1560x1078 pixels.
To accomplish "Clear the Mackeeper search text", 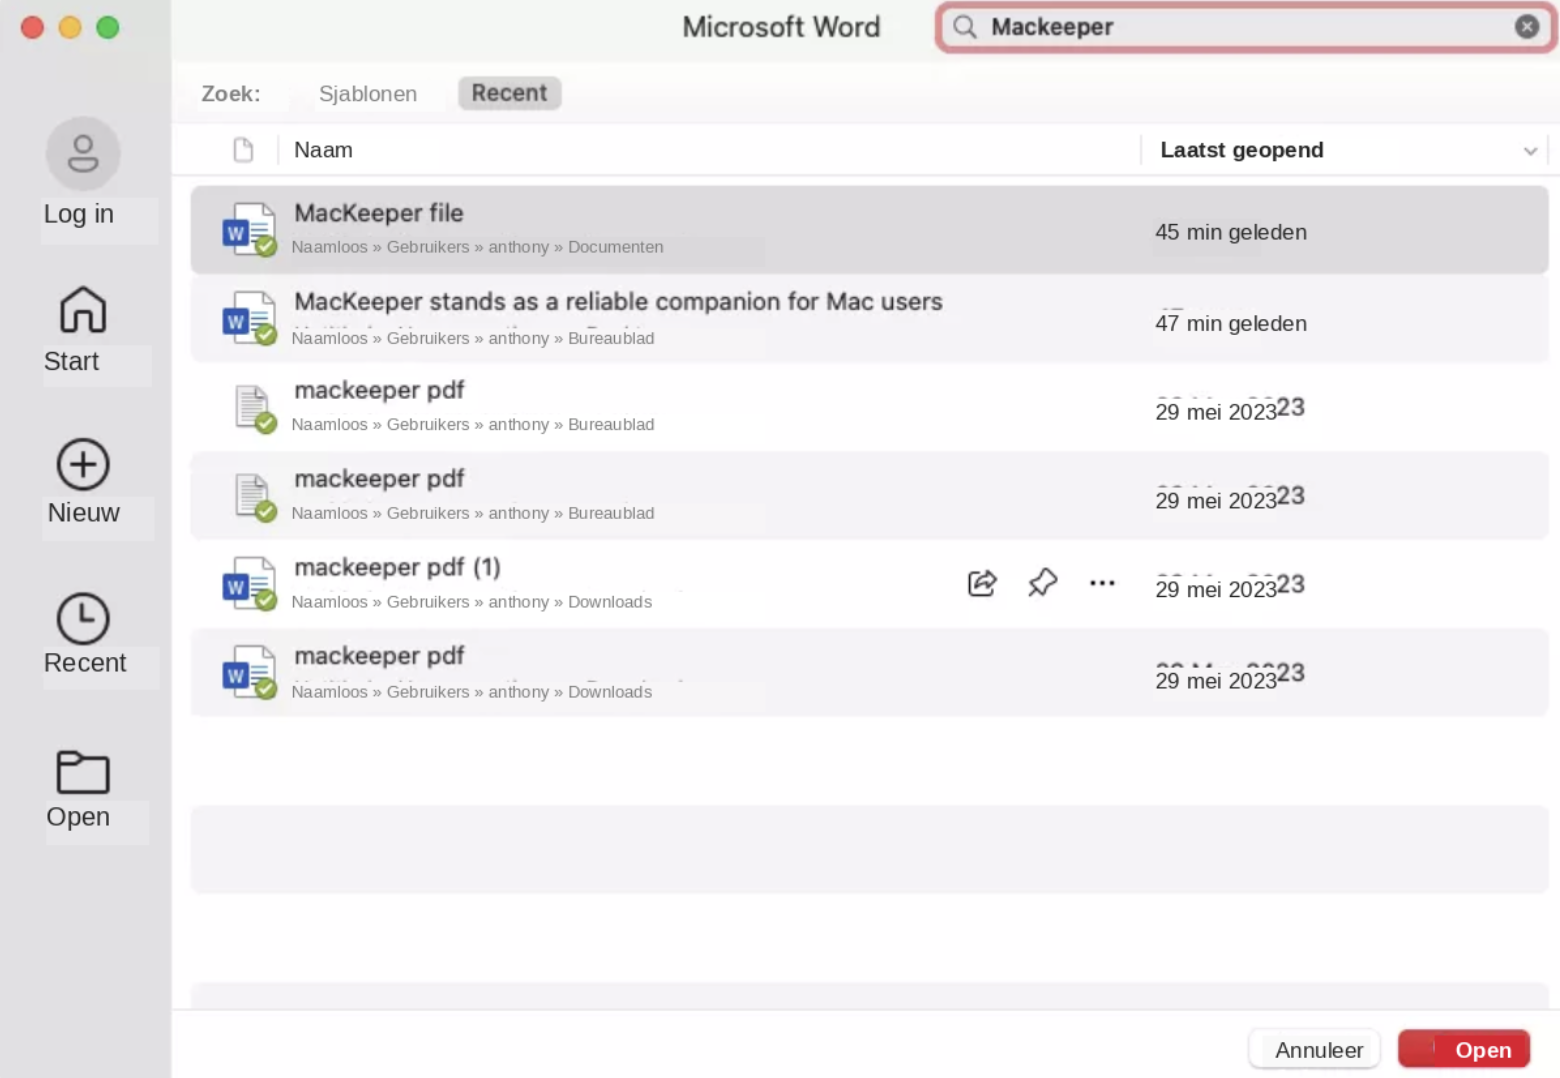I will (x=1526, y=27).
